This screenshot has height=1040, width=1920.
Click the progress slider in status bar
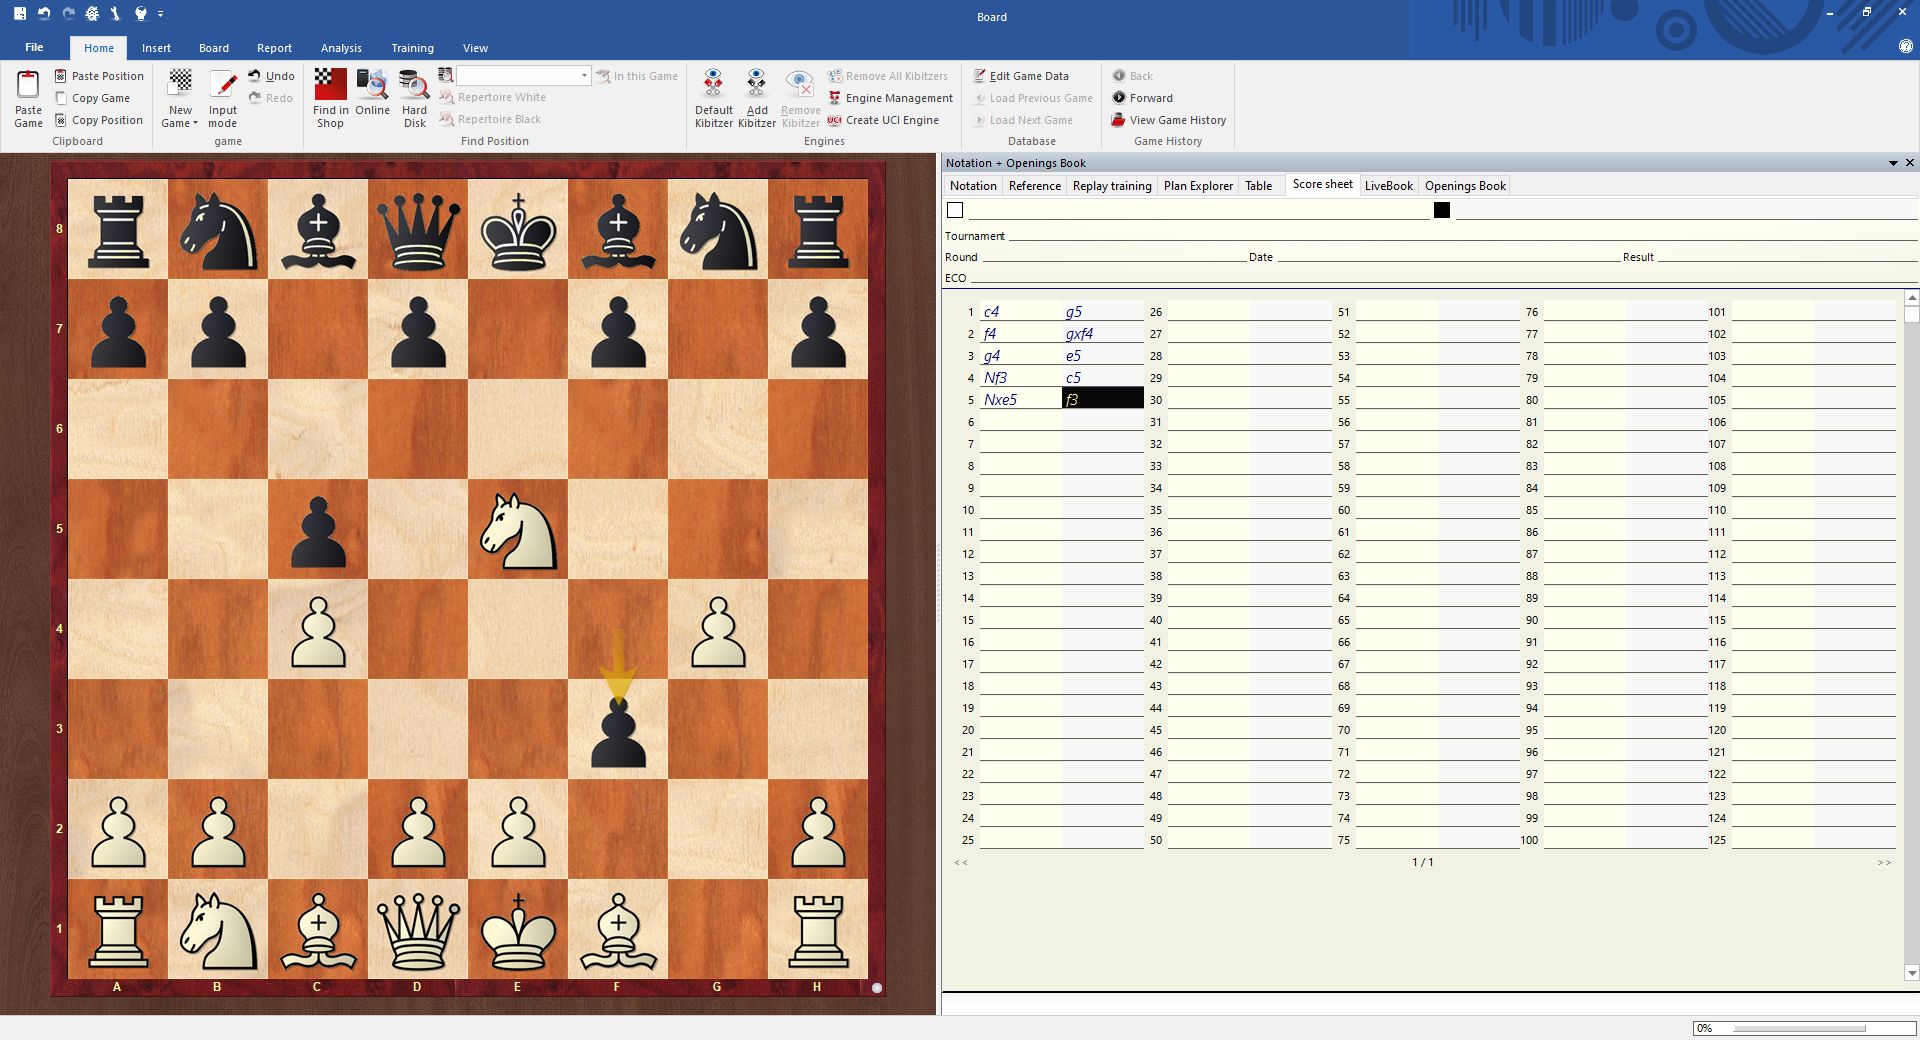point(1800,1028)
